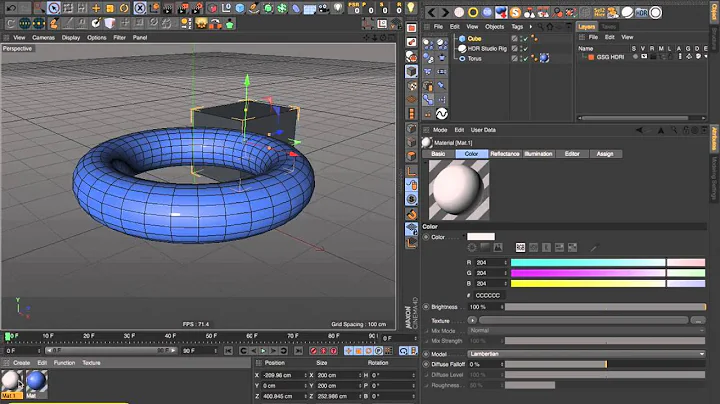Screen dimensions: 720x404
Task: Click the Position X stepper arrows
Action: point(305,375)
